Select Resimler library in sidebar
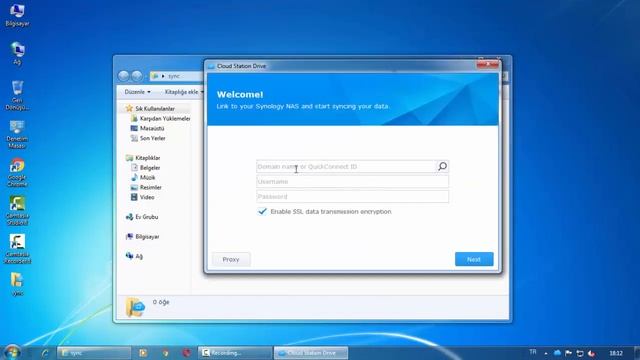This screenshot has width=640, height=360. click(x=146, y=187)
